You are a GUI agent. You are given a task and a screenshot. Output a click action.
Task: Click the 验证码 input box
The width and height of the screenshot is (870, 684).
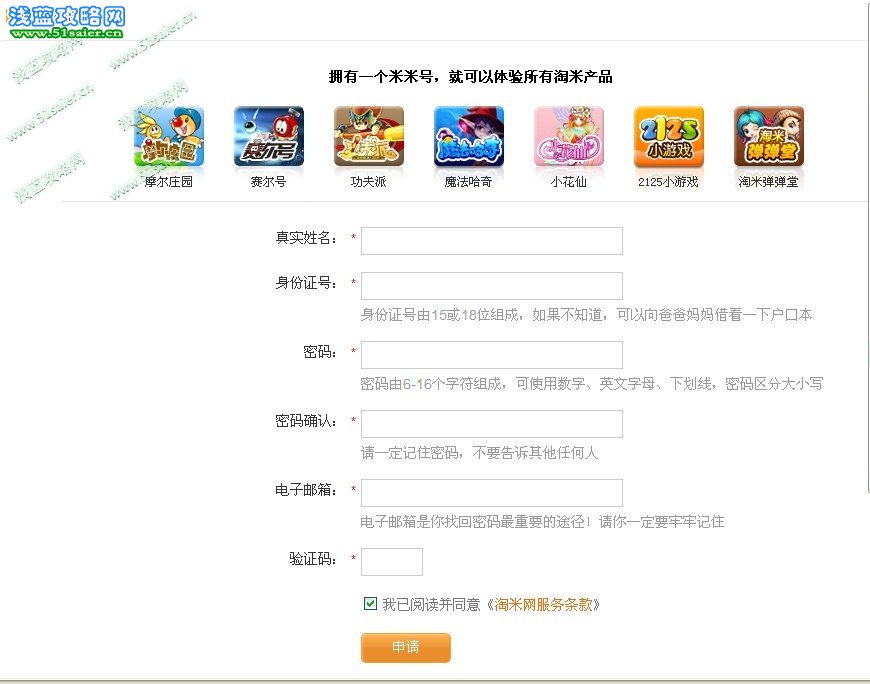(392, 562)
